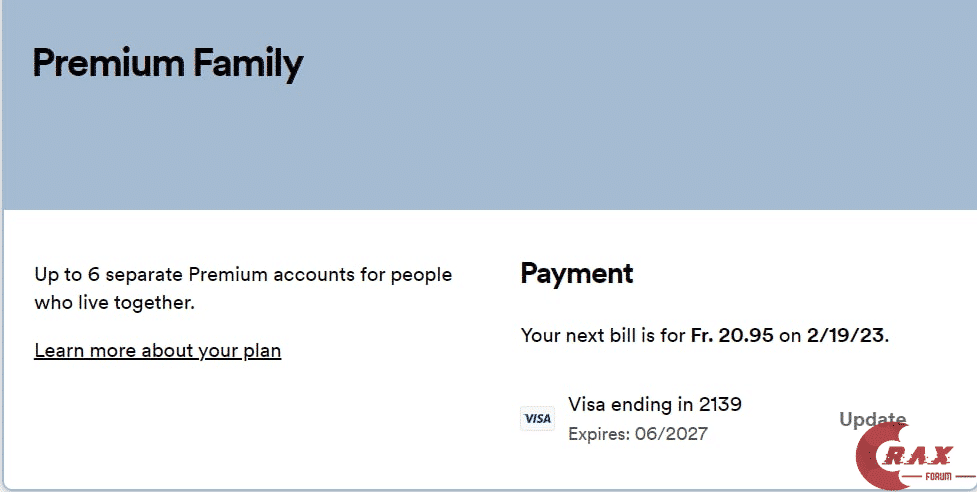Click the Expires 06/2027 card expiry text
The height and width of the screenshot is (492, 977).
(x=638, y=434)
